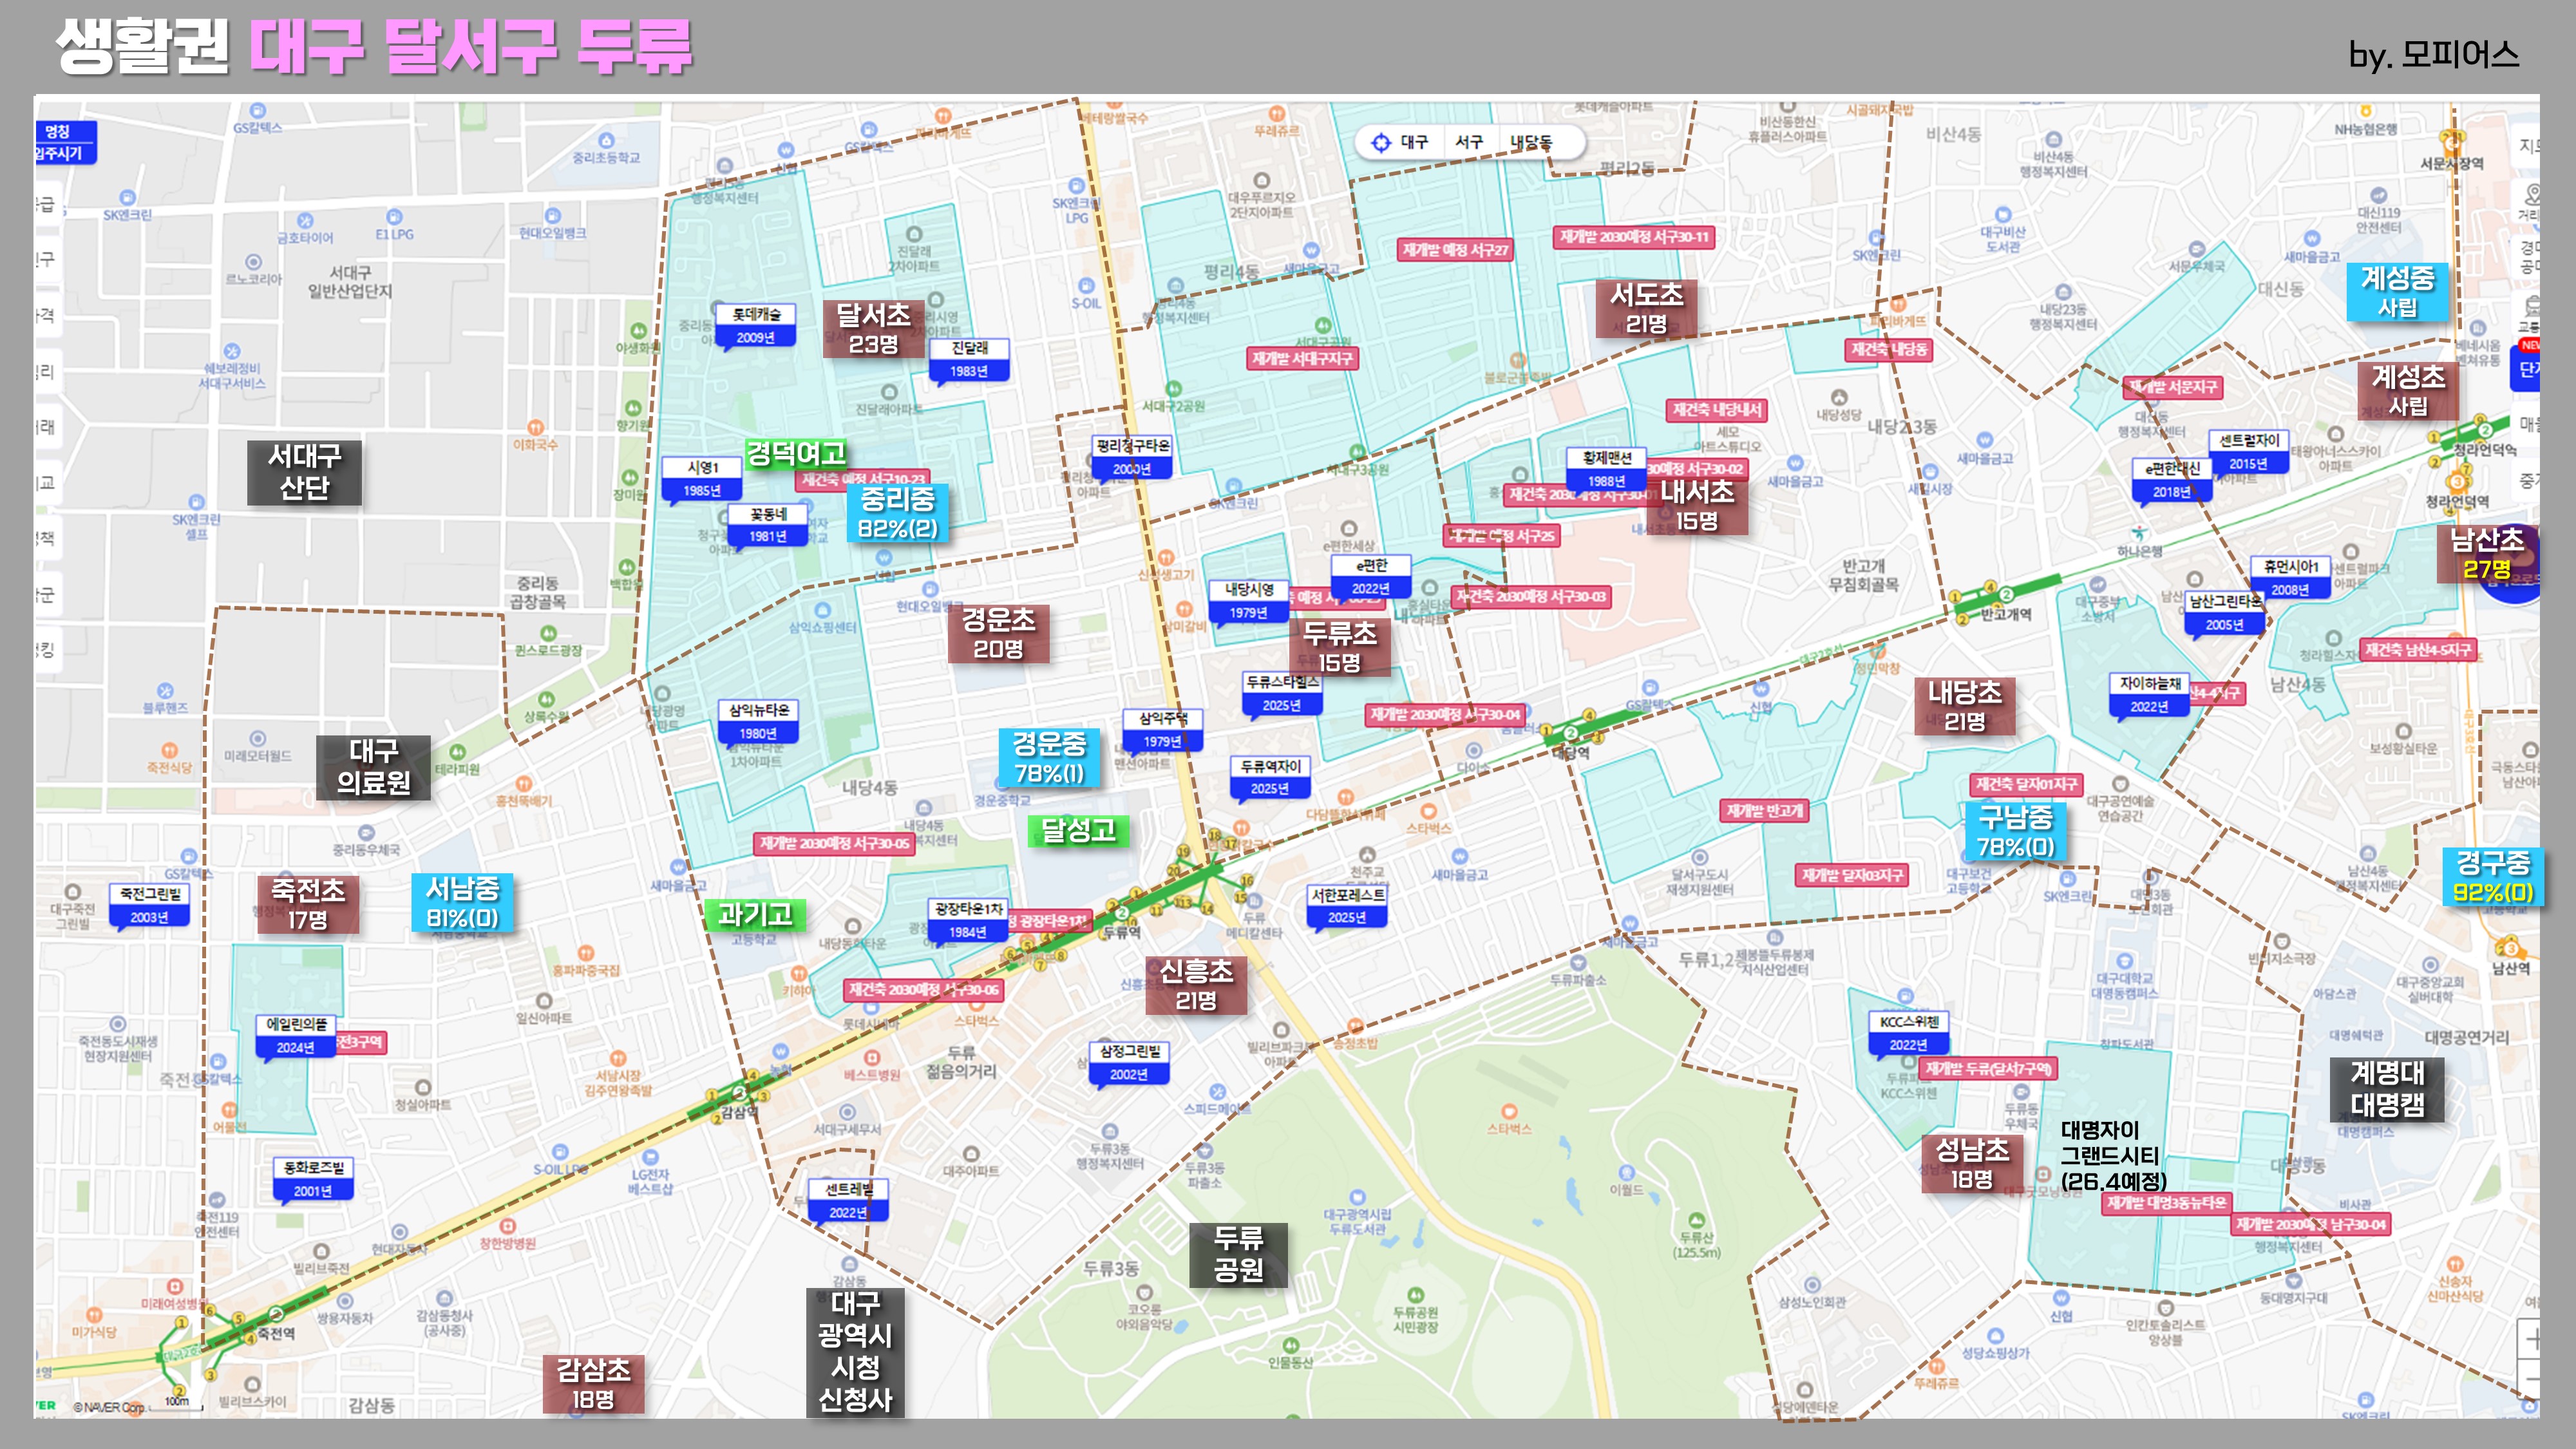The width and height of the screenshot is (2576, 1449).
Task: Click the 두류산 (125.5m) mountain icon
Action: point(1696,1220)
